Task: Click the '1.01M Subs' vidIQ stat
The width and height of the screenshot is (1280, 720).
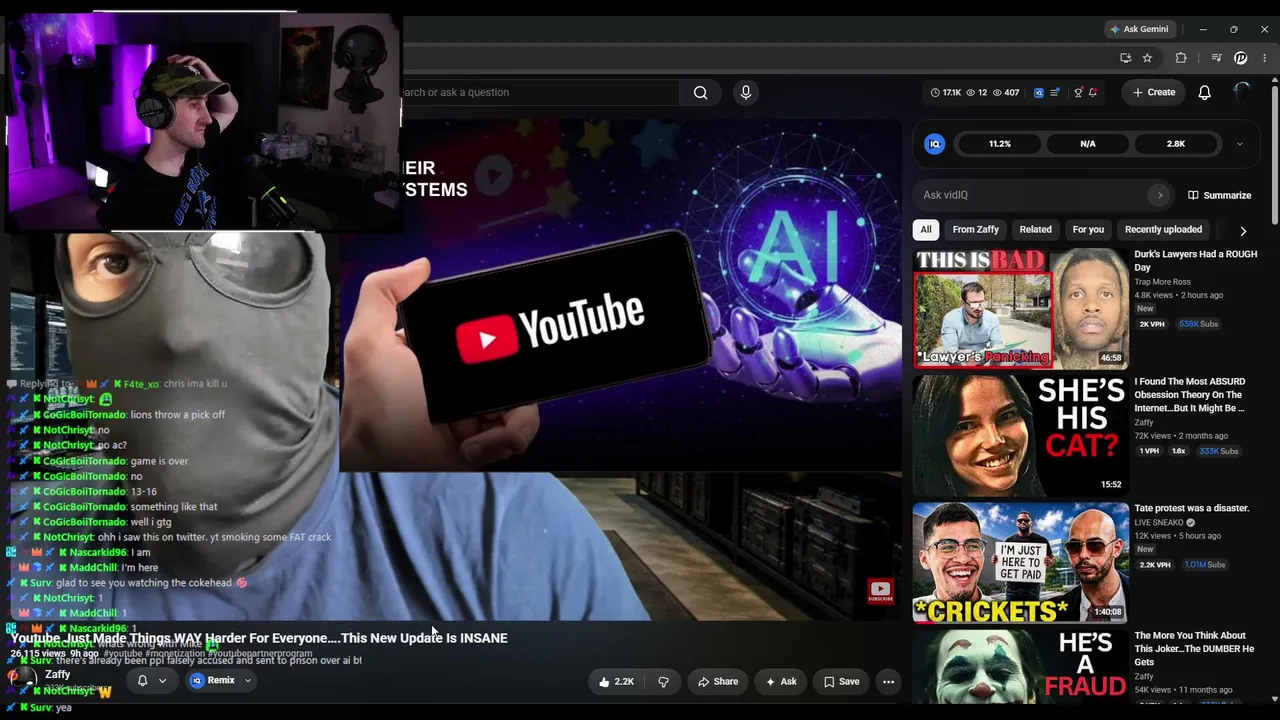Action: click(x=1205, y=565)
